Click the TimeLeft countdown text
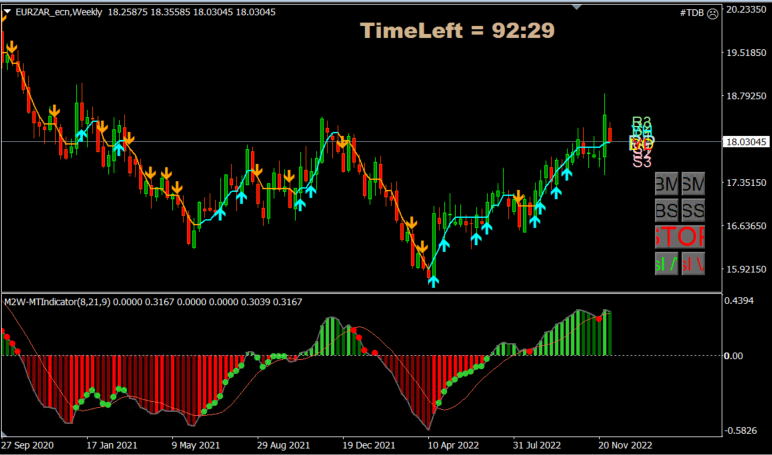The image size is (772, 455). (458, 31)
